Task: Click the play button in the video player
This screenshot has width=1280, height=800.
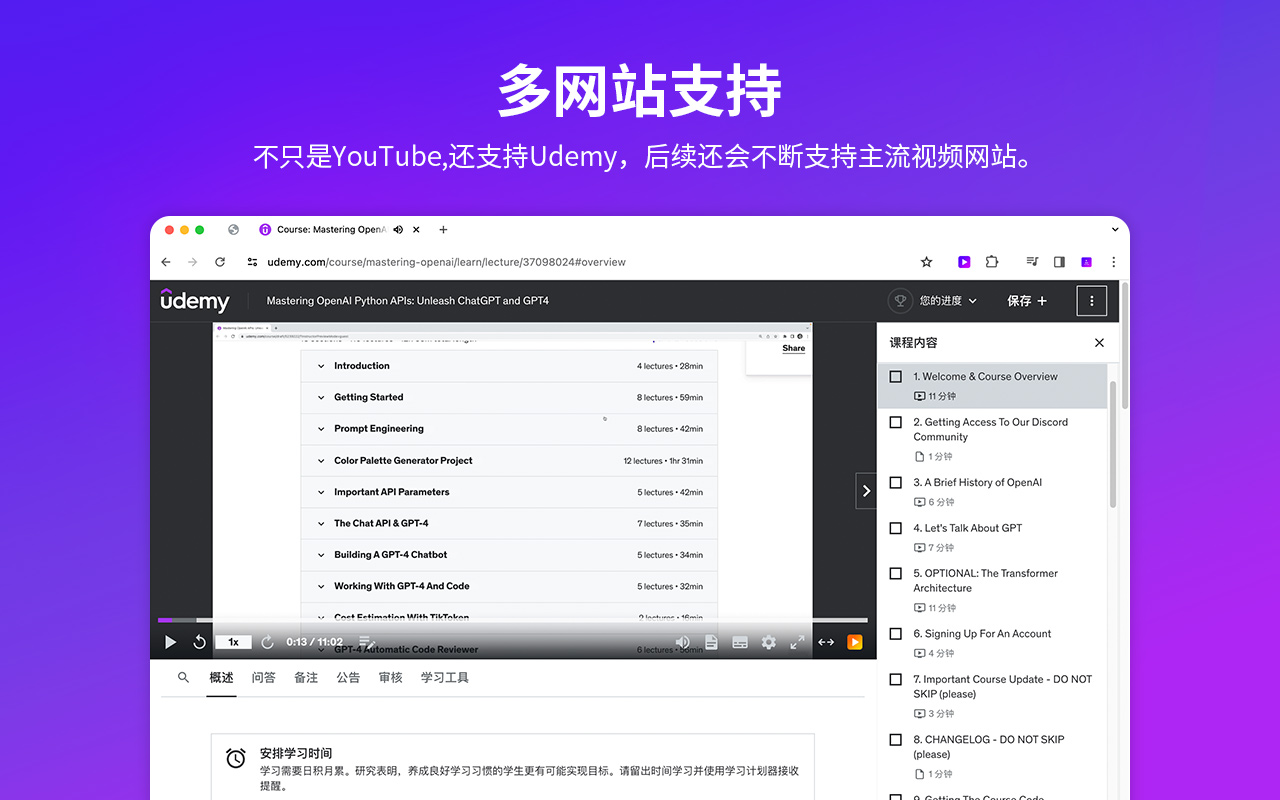Action: [170, 642]
